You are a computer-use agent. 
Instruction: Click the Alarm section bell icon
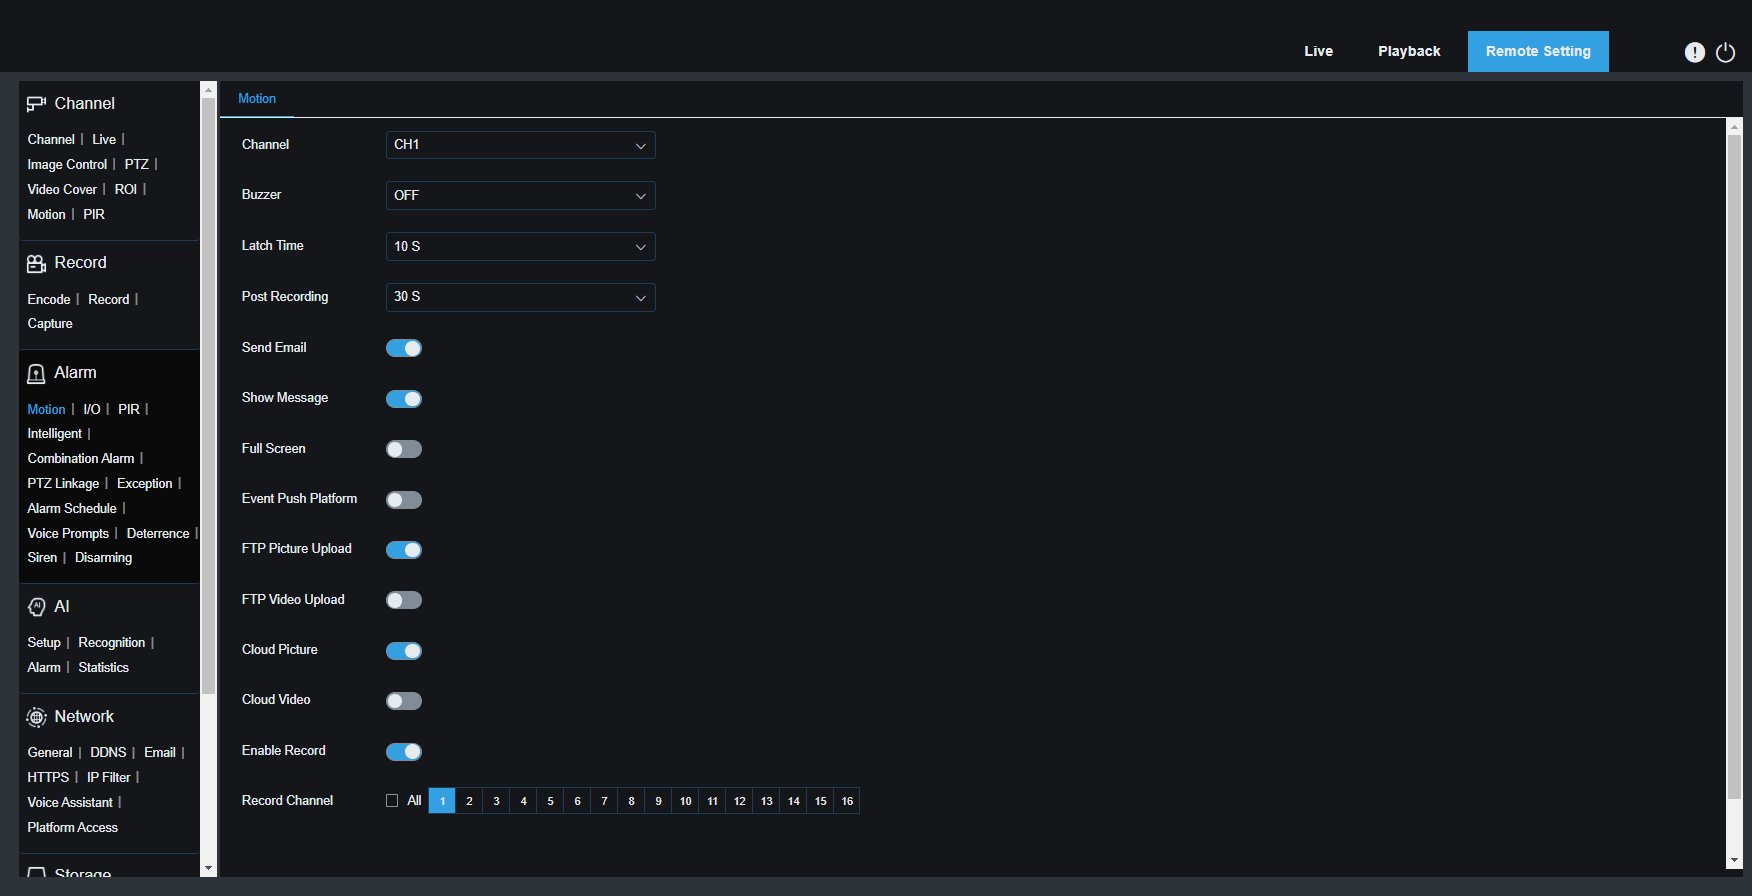(36, 373)
